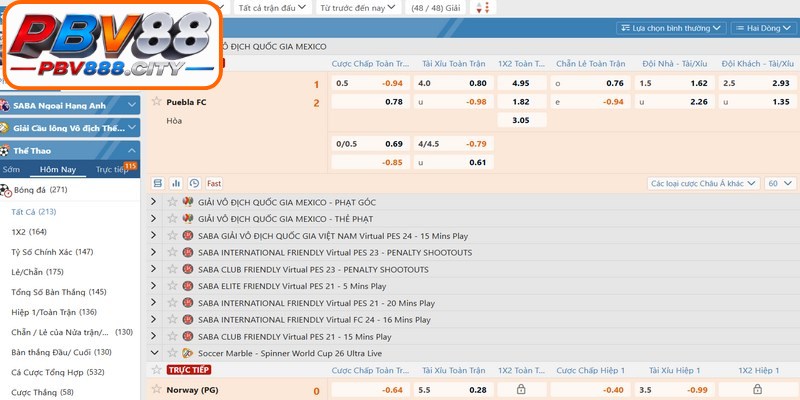The width and height of the screenshot is (800, 400).
Task: Star SABA Club Friendly PES 23 Penalty league
Action: pyautogui.click(x=172, y=269)
